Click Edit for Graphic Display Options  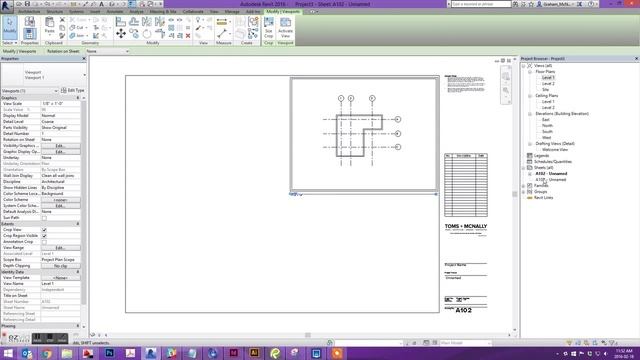click(60, 152)
